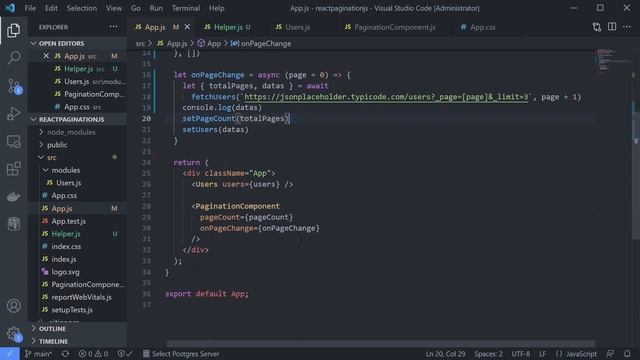
Task: Open the Terminal menu
Action: [x=186, y=8]
